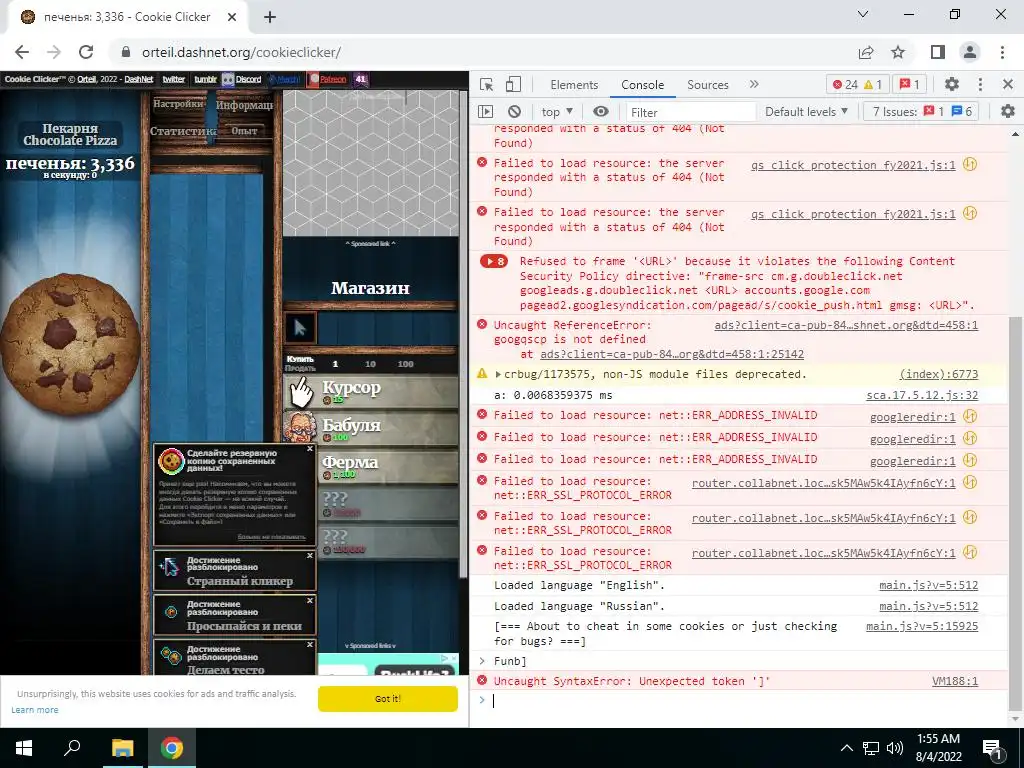Switch to the Console tab
The image size is (1024, 768).
click(643, 85)
